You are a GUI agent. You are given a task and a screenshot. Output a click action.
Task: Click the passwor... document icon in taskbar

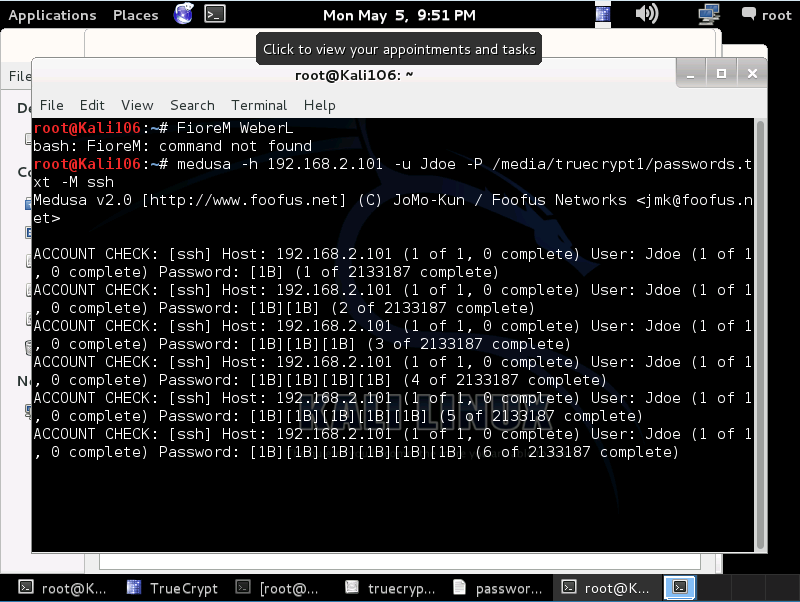pos(459,587)
